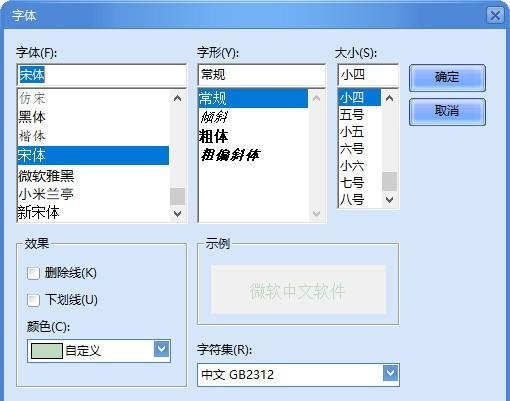Click size list scroll up arrow

click(x=389, y=98)
